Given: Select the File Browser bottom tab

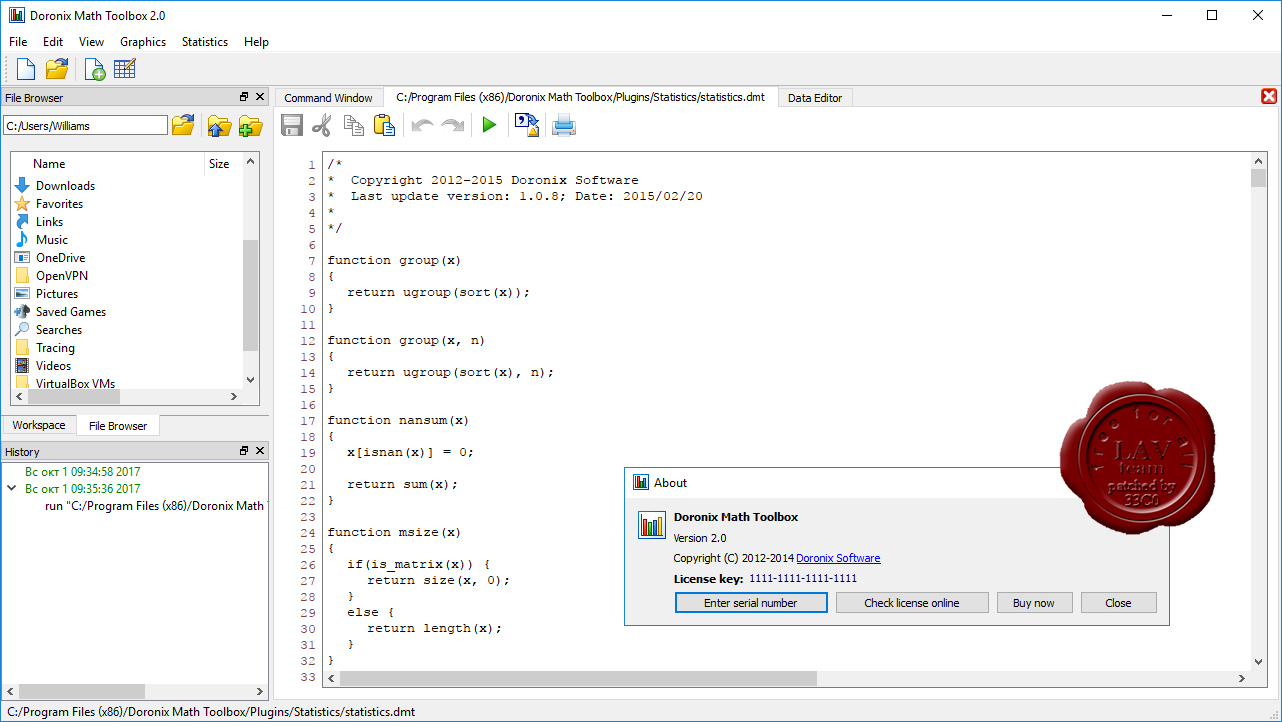Looking at the screenshot, I should tap(118, 426).
